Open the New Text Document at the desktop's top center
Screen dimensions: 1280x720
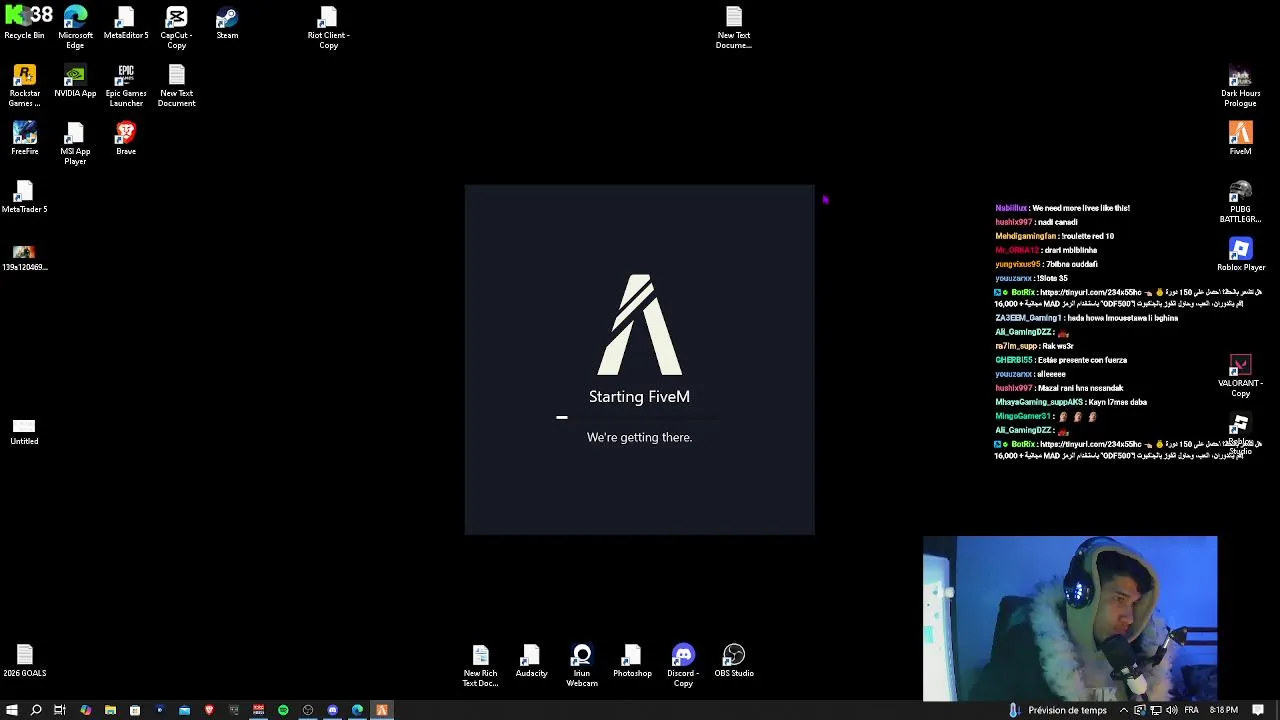(734, 28)
